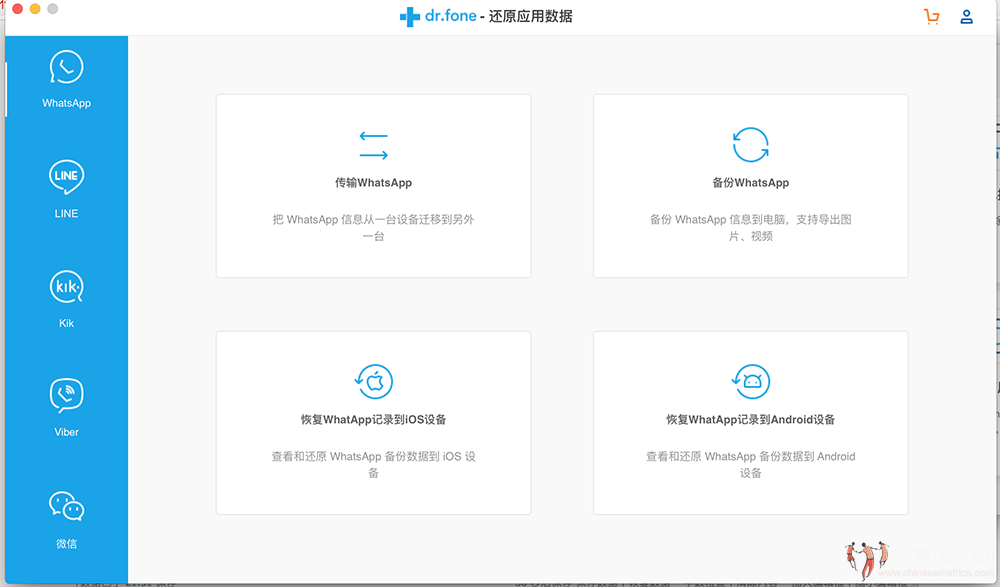The image size is (1000, 587).
Task: Open 恢复WhatApp记录到iOS设备 title
Action: pos(374,420)
